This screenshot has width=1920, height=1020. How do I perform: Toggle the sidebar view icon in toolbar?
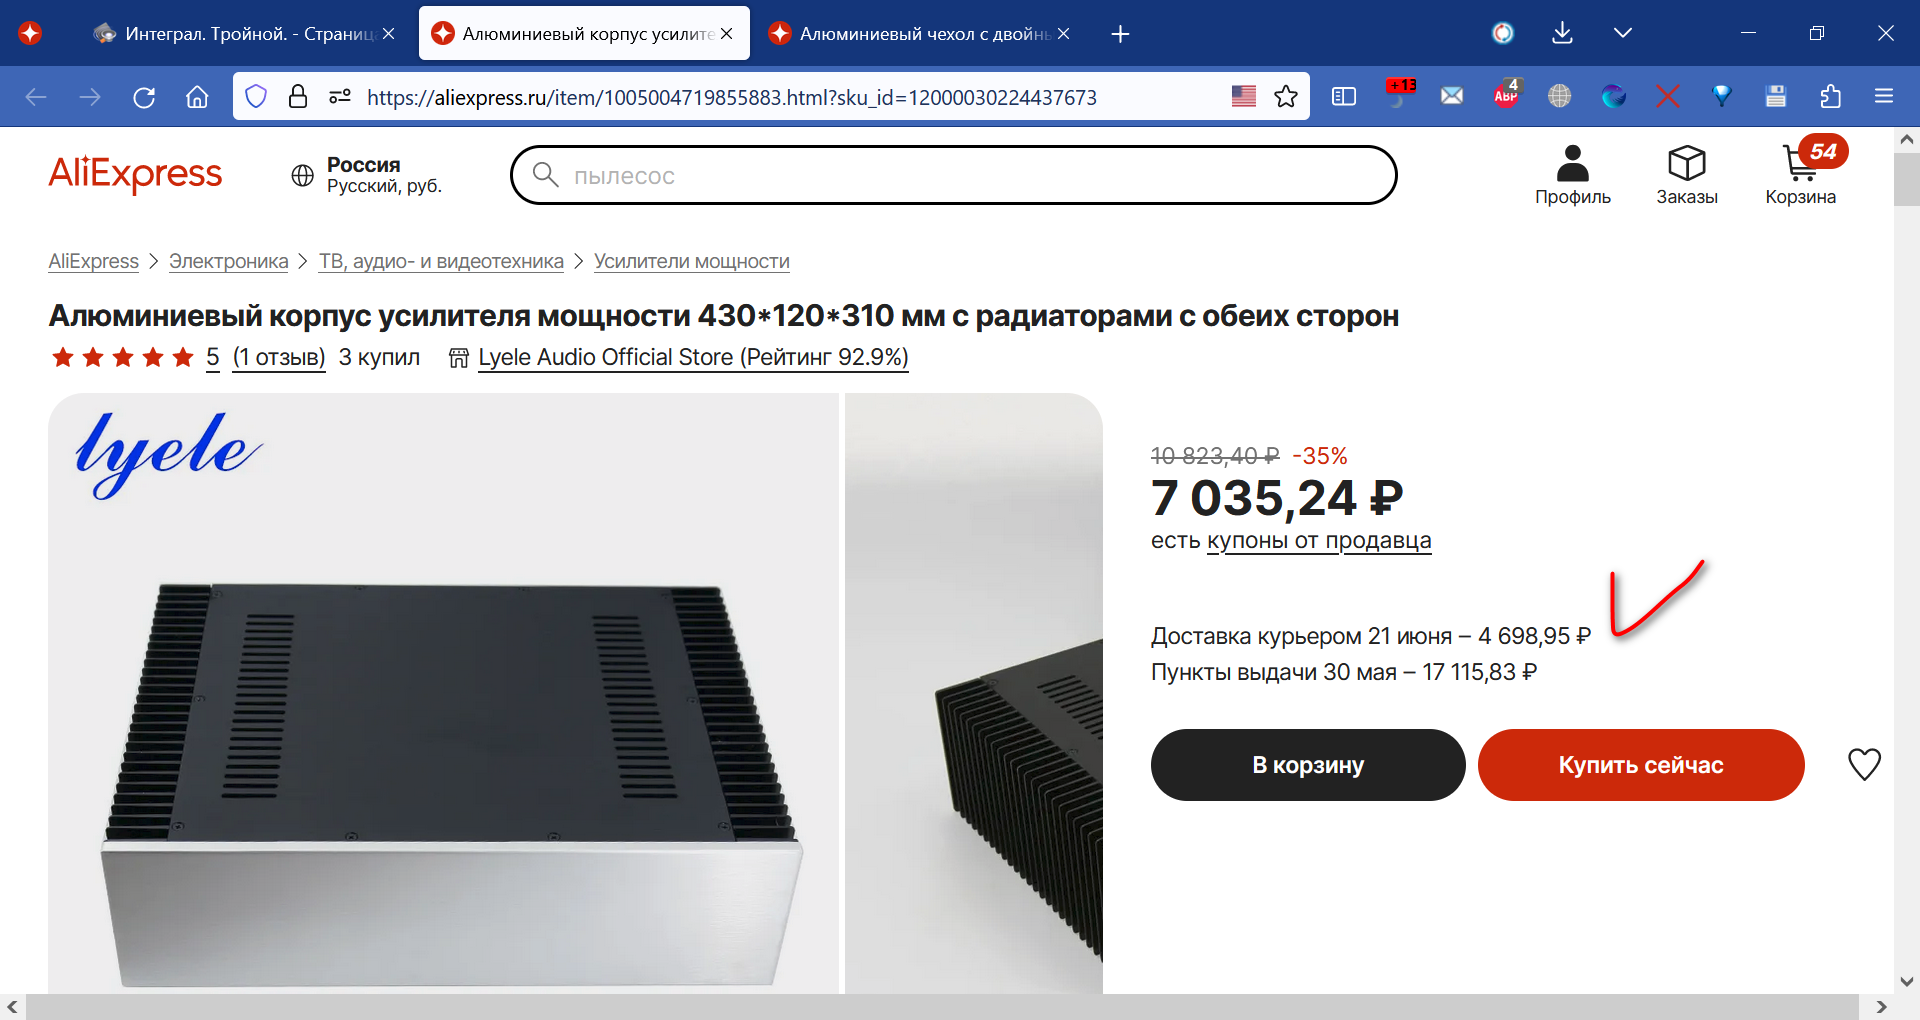[x=1344, y=97]
